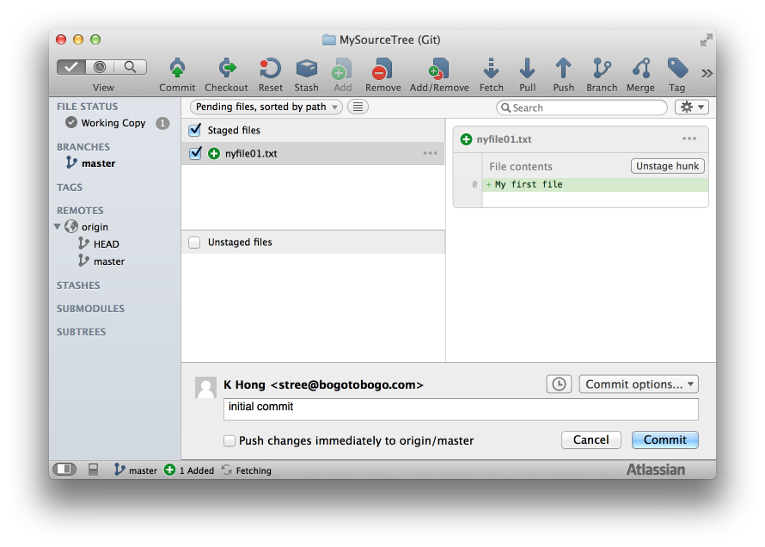765x547 pixels.
Task: Open the Commit options dropdown
Action: [x=639, y=384]
